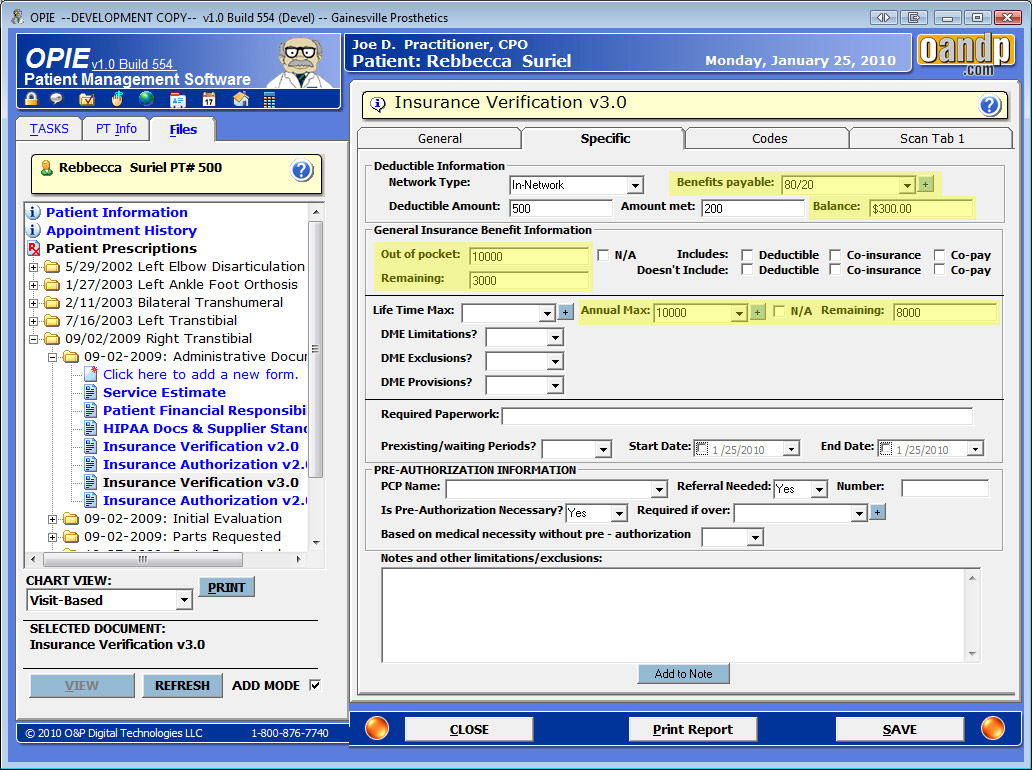This screenshot has height=770, width=1032.
Task: Check Doesn't Include Co-insurance checkbox
Action: 835,270
